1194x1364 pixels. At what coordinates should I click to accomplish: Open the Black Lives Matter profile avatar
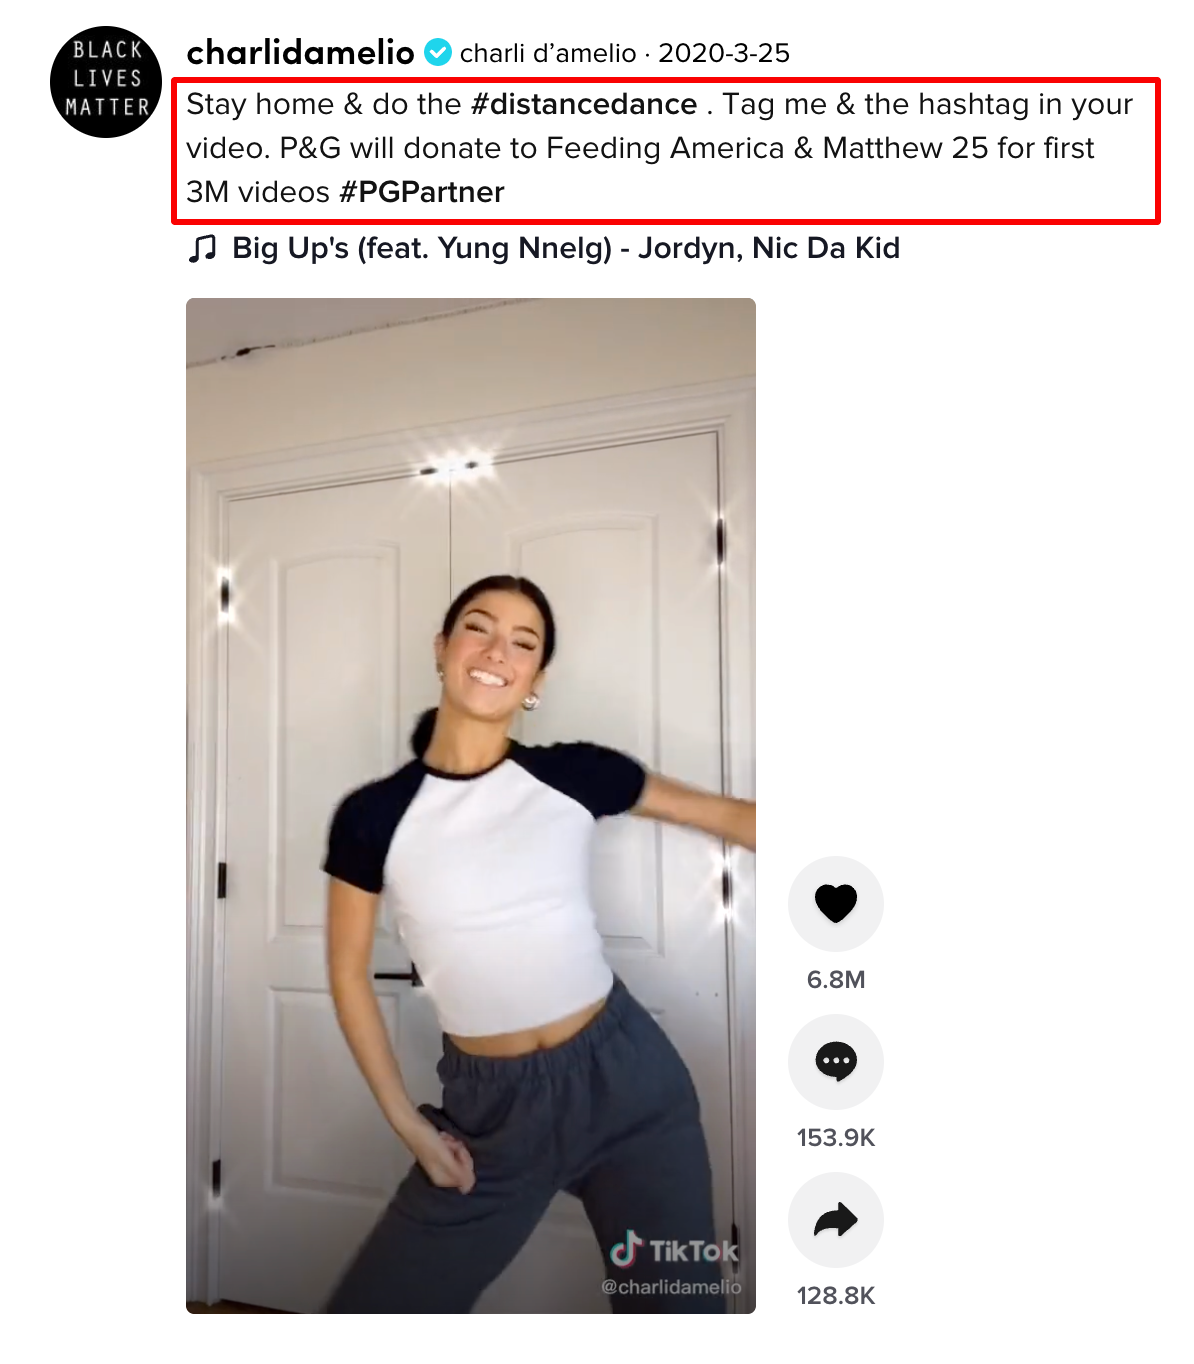(x=106, y=82)
